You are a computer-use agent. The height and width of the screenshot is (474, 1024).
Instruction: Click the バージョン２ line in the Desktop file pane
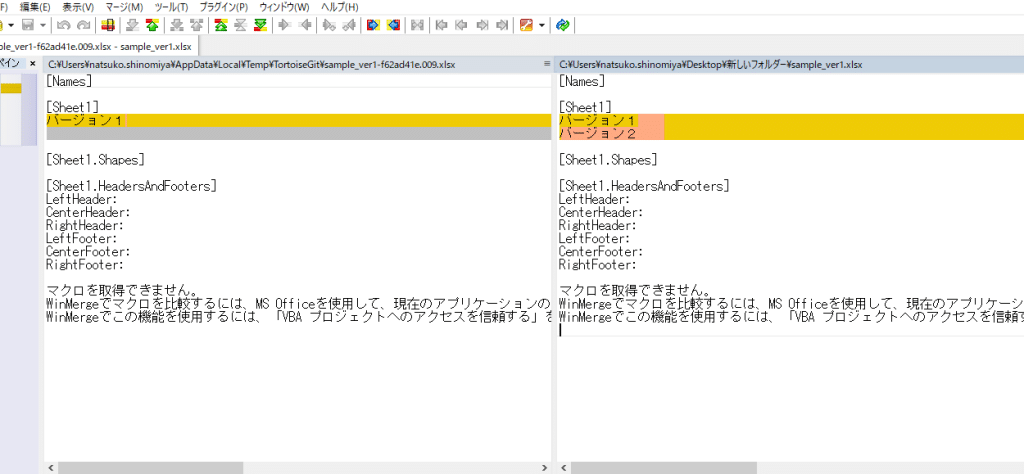(791, 133)
